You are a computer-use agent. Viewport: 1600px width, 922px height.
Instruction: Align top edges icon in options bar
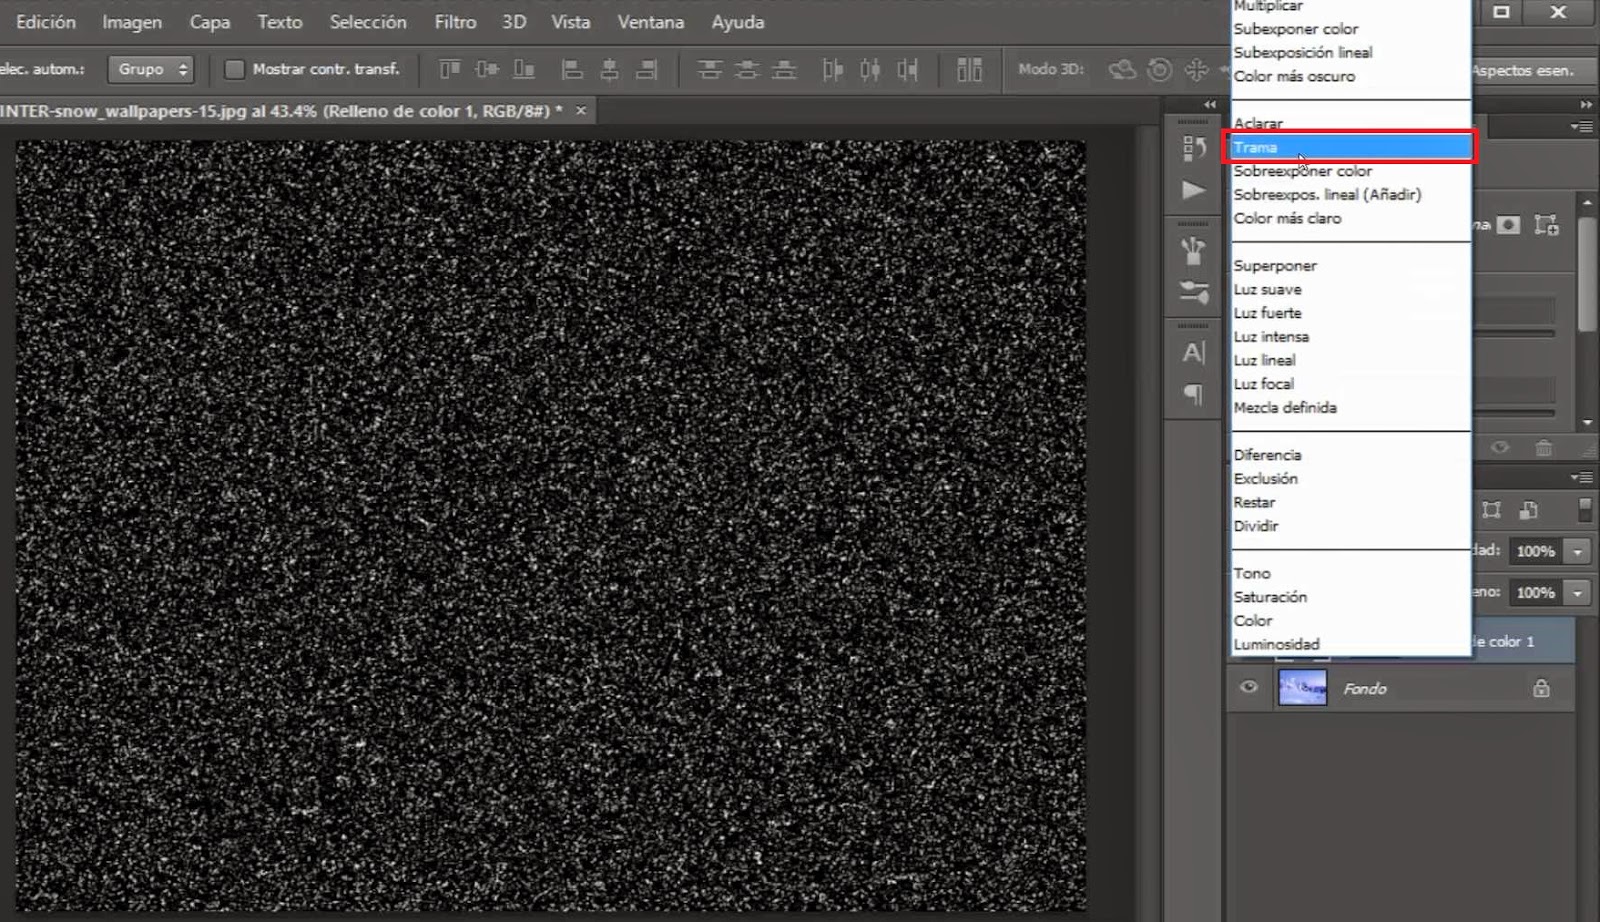tap(450, 69)
